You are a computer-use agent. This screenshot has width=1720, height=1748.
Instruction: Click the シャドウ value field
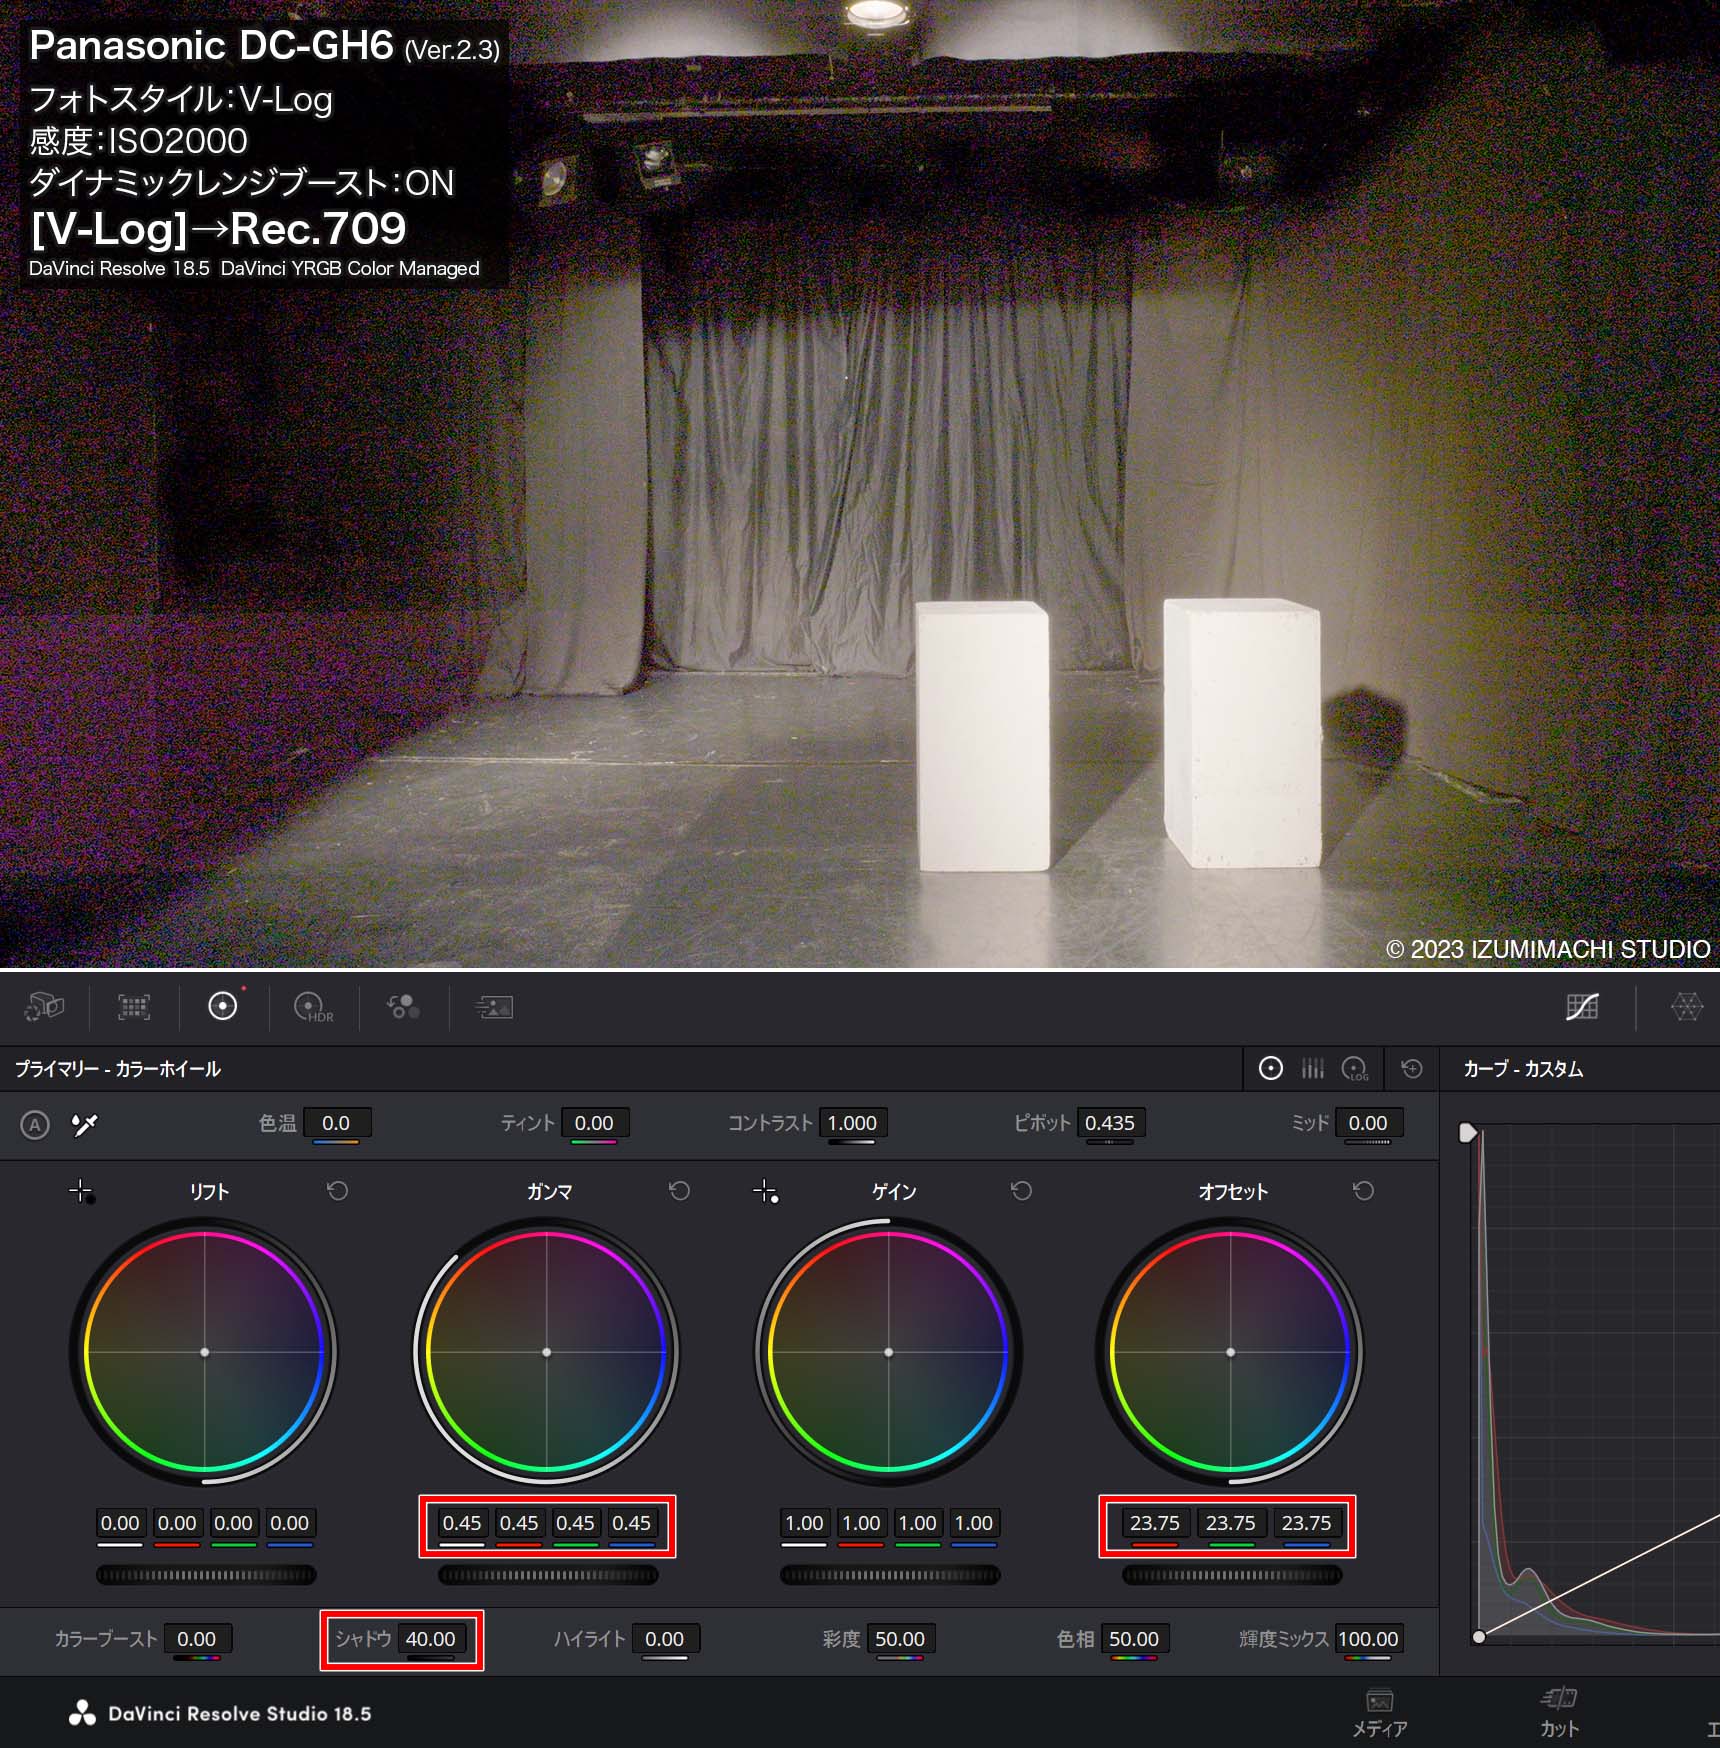coord(430,1639)
